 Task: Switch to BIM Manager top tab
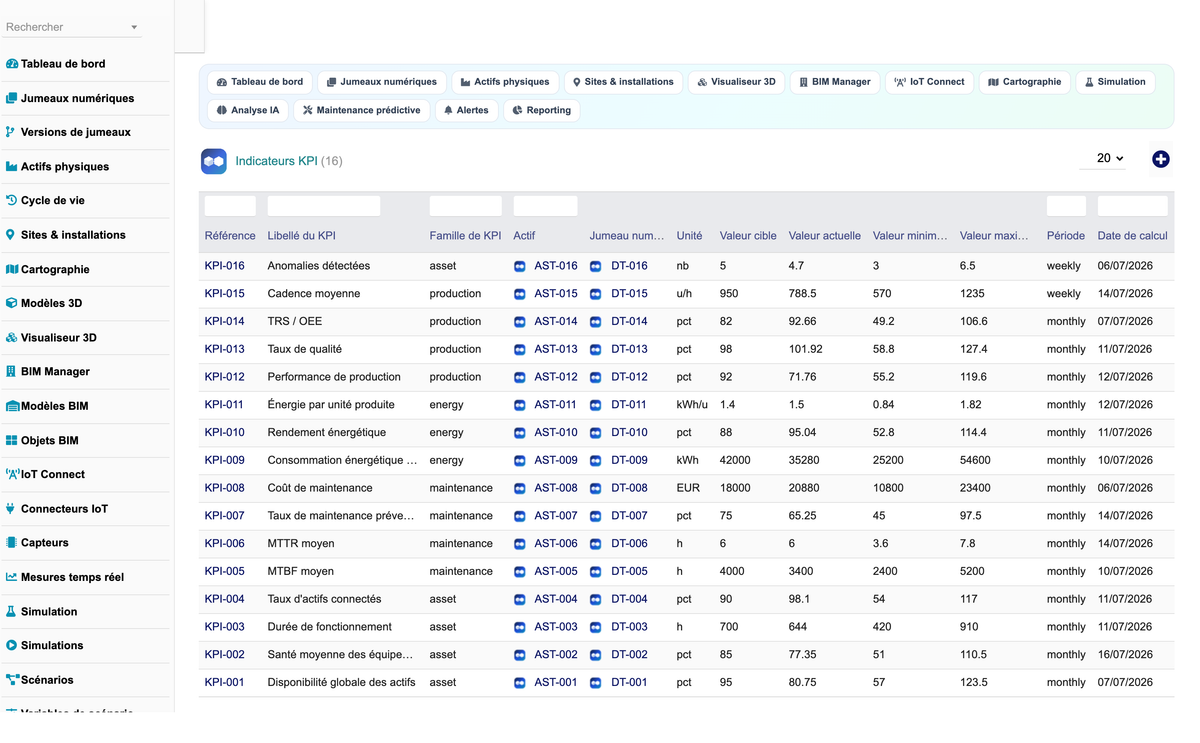pos(835,82)
